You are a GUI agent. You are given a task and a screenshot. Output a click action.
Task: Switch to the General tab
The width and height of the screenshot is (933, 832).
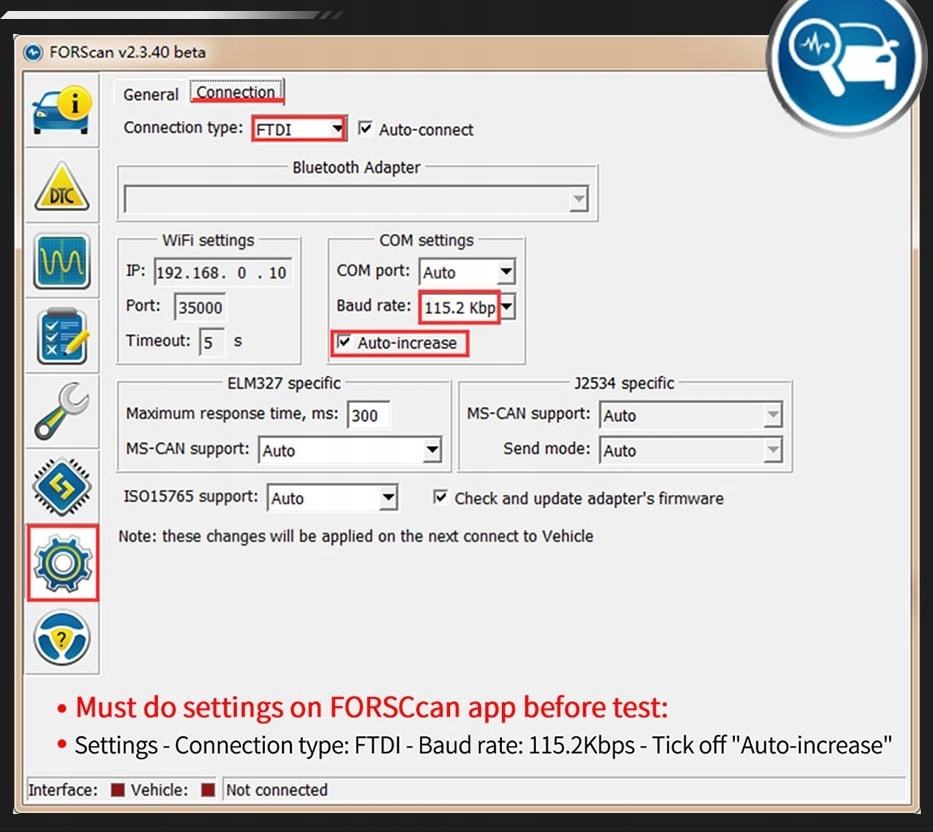(x=151, y=94)
